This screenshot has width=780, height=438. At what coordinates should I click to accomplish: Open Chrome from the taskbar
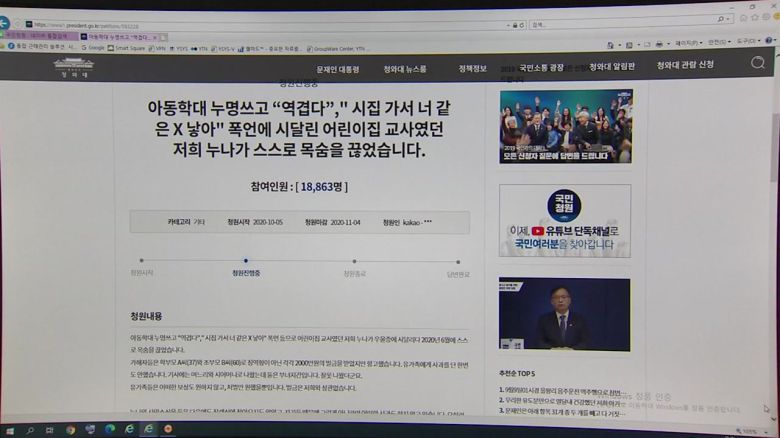[x=70, y=429]
